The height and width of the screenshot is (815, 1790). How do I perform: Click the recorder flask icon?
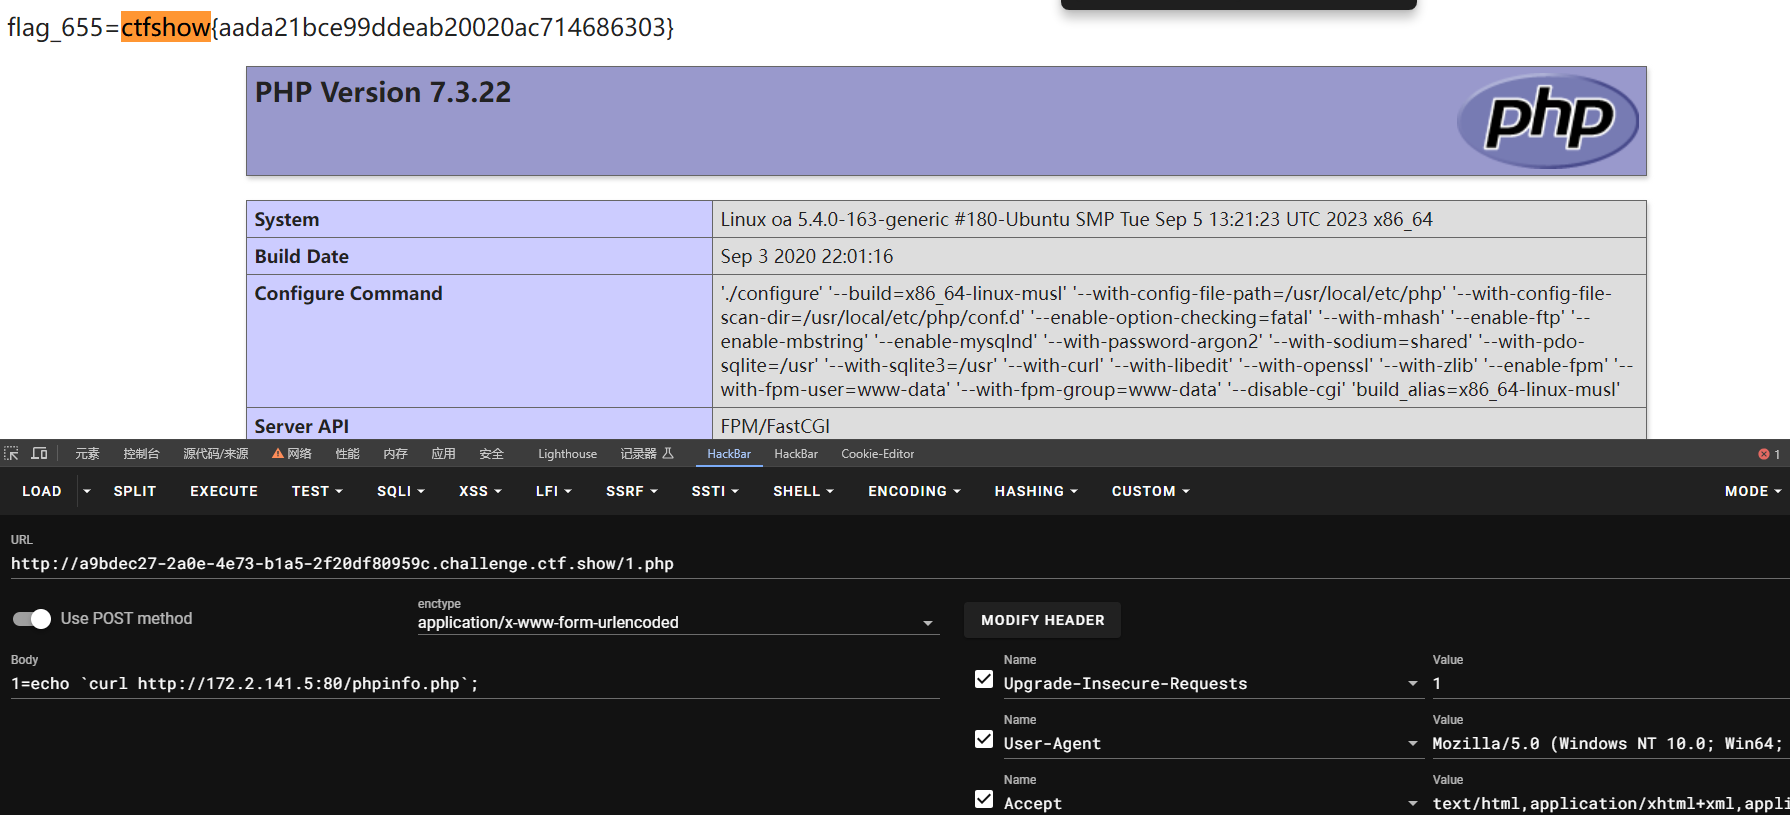(668, 453)
